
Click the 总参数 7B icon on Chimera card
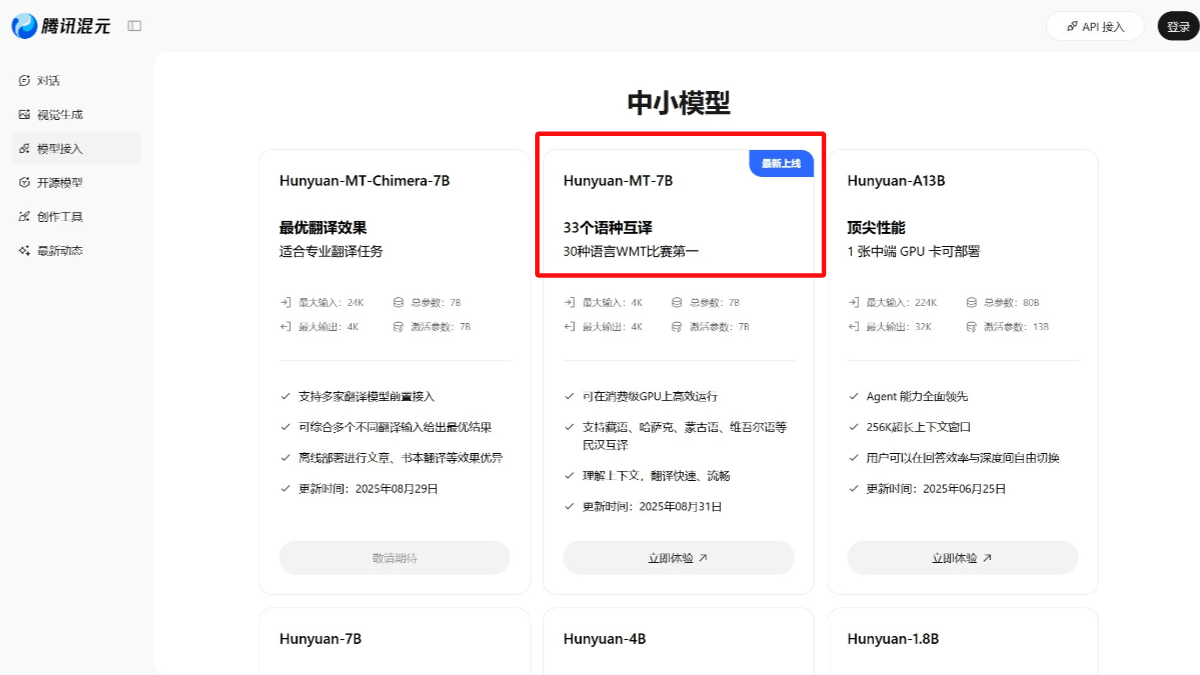click(x=398, y=302)
